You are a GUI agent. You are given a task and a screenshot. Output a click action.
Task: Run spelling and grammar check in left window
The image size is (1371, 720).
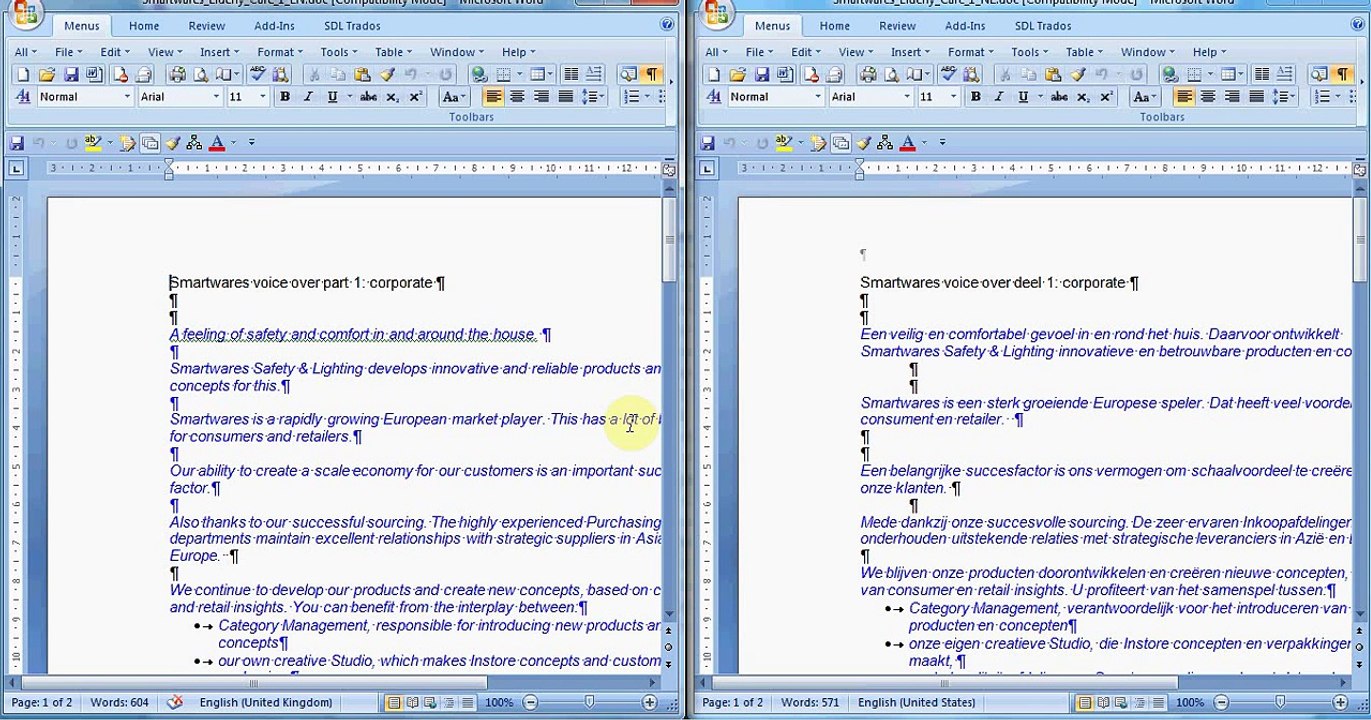257,74
